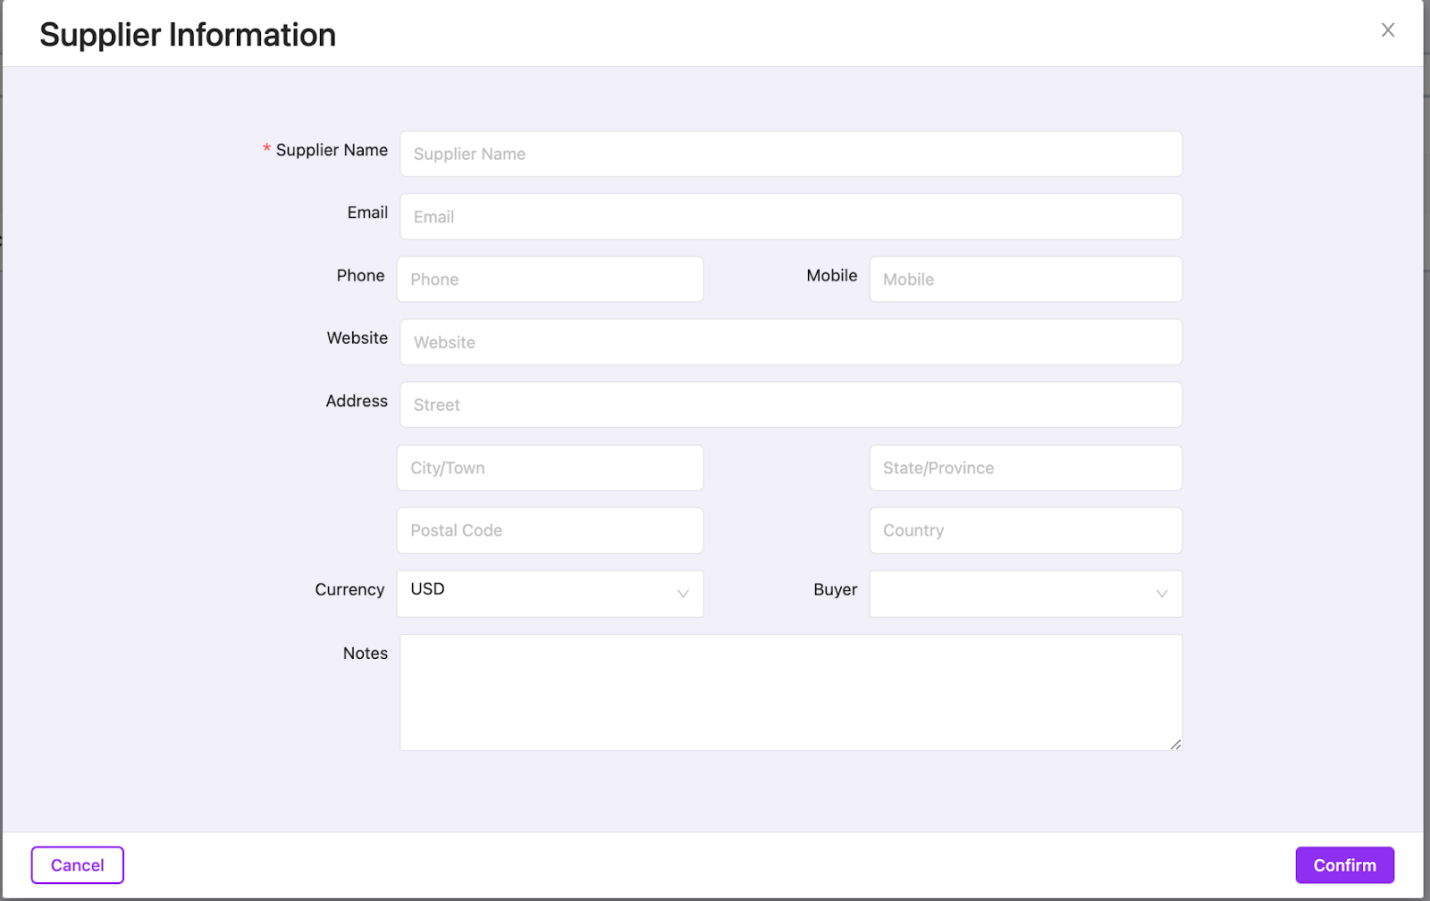
Task: Click the Supplier Name input field
Action: [x=791, y=154]
